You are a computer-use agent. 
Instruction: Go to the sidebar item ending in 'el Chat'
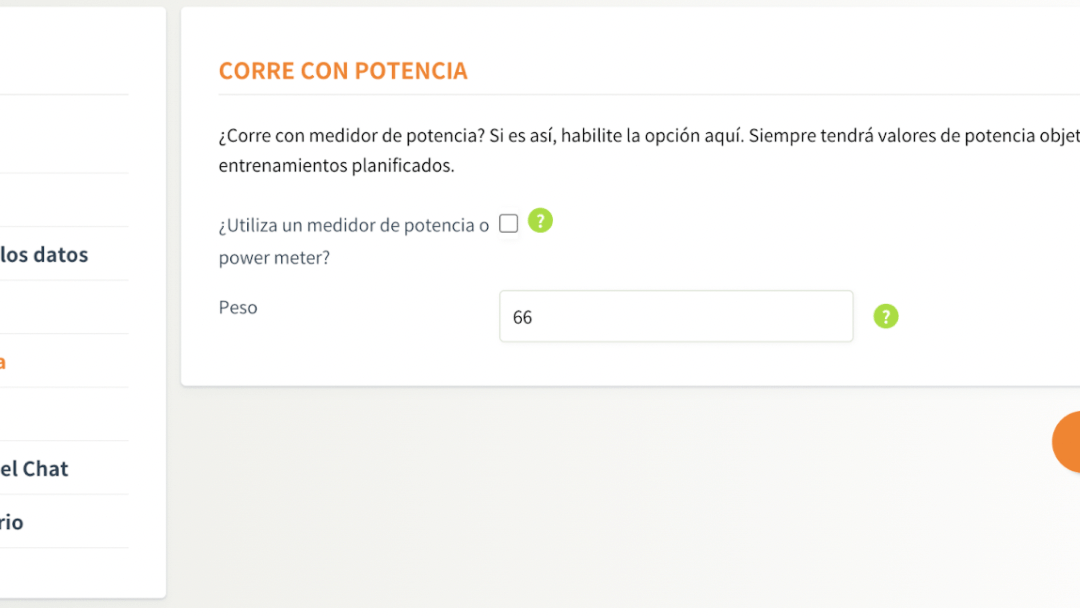[x=35, y=468]
